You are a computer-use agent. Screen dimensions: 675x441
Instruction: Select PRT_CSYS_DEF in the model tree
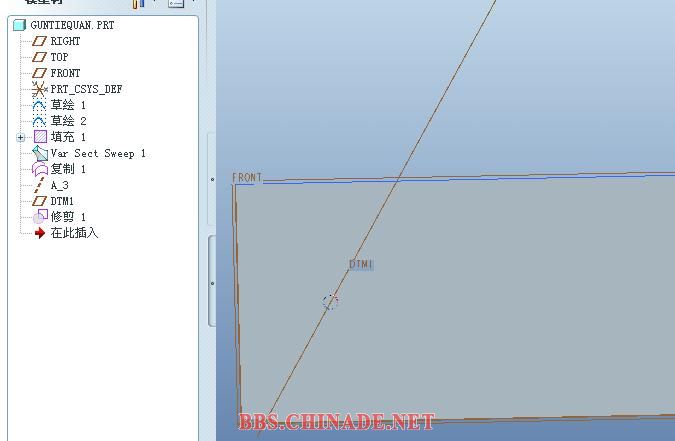(x=86, y=89)
